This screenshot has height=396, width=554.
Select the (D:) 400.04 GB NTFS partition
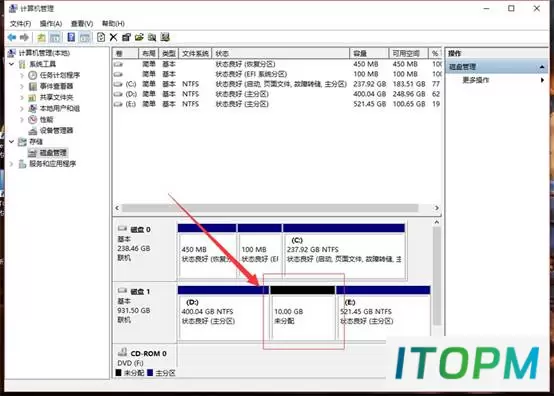(x=223, y=313)
